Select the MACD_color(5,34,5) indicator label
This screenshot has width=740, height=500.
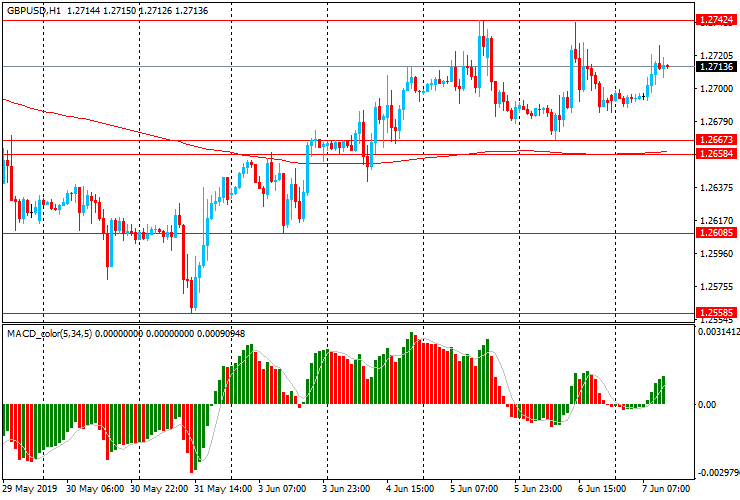[x=50, y=333]
